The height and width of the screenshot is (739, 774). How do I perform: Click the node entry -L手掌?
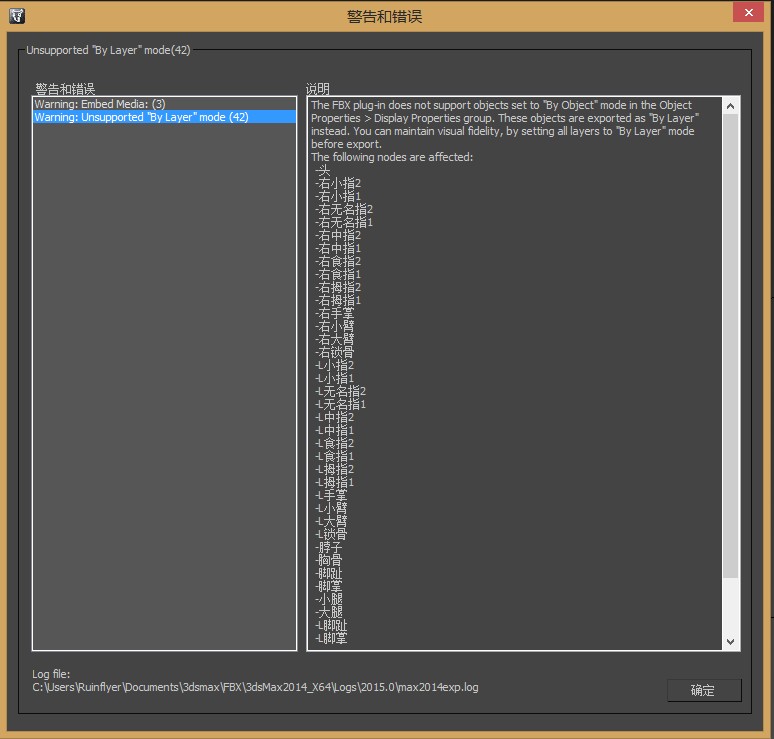331,496
